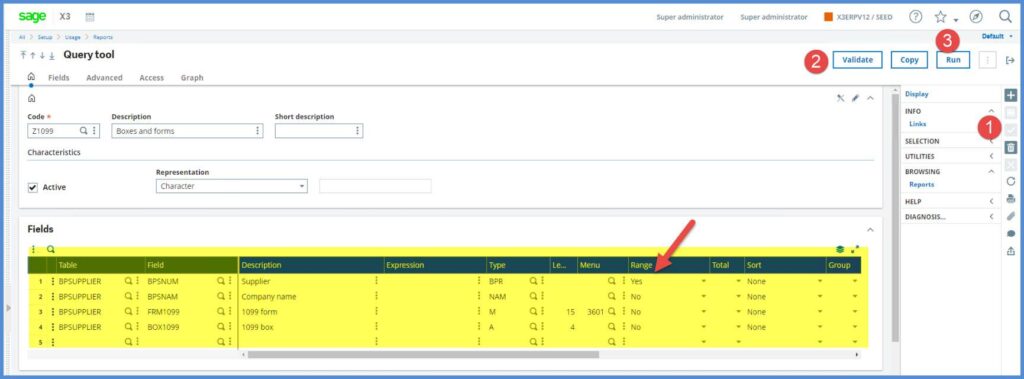Image resolution: width=1024 pixels, height=379 pixels.
Task: Click the Validate button
Action: point(857,59)
